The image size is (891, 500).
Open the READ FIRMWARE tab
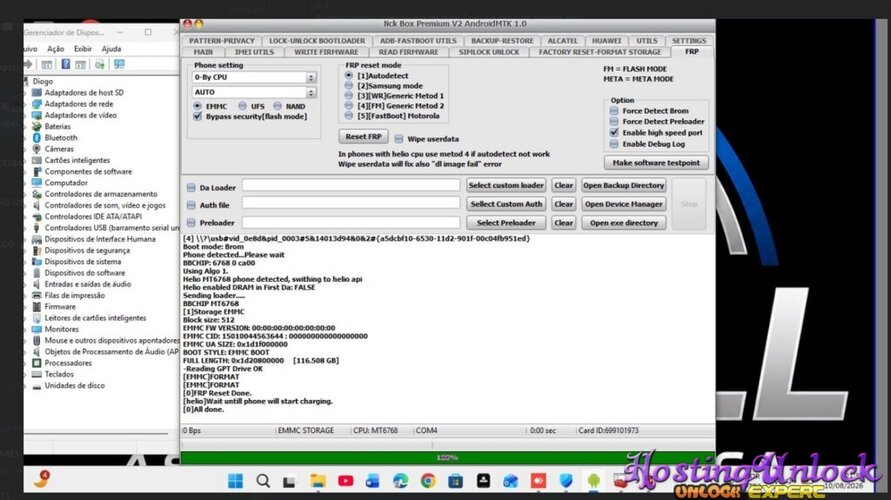(409, 52)
